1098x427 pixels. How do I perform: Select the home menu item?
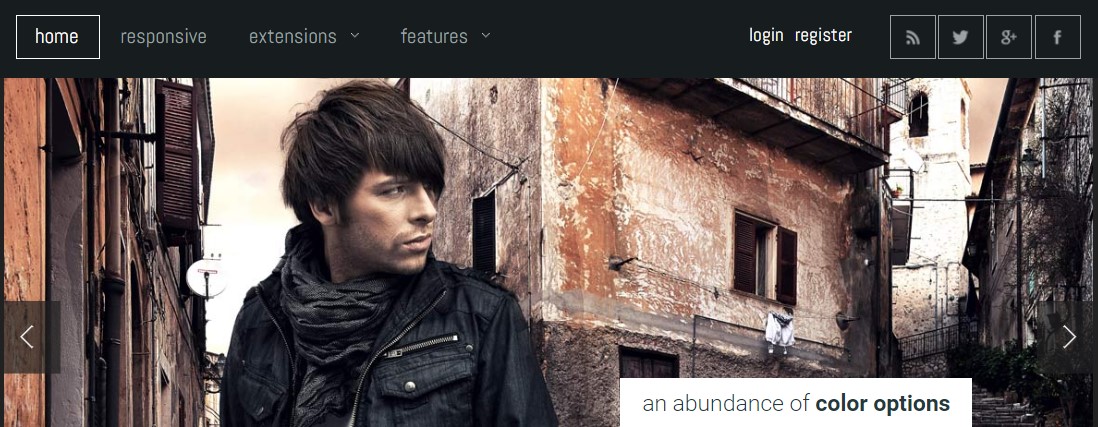(57, 37)
